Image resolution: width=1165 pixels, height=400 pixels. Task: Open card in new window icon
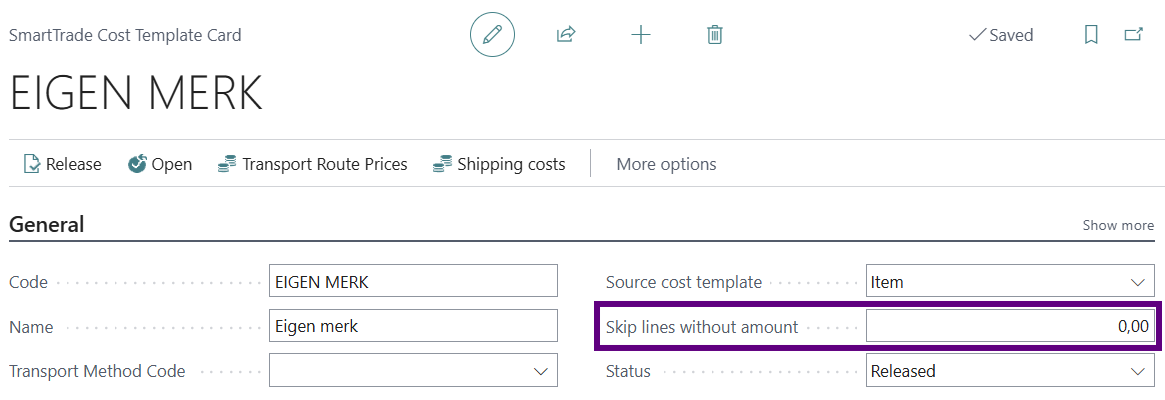click(1134, 35)
